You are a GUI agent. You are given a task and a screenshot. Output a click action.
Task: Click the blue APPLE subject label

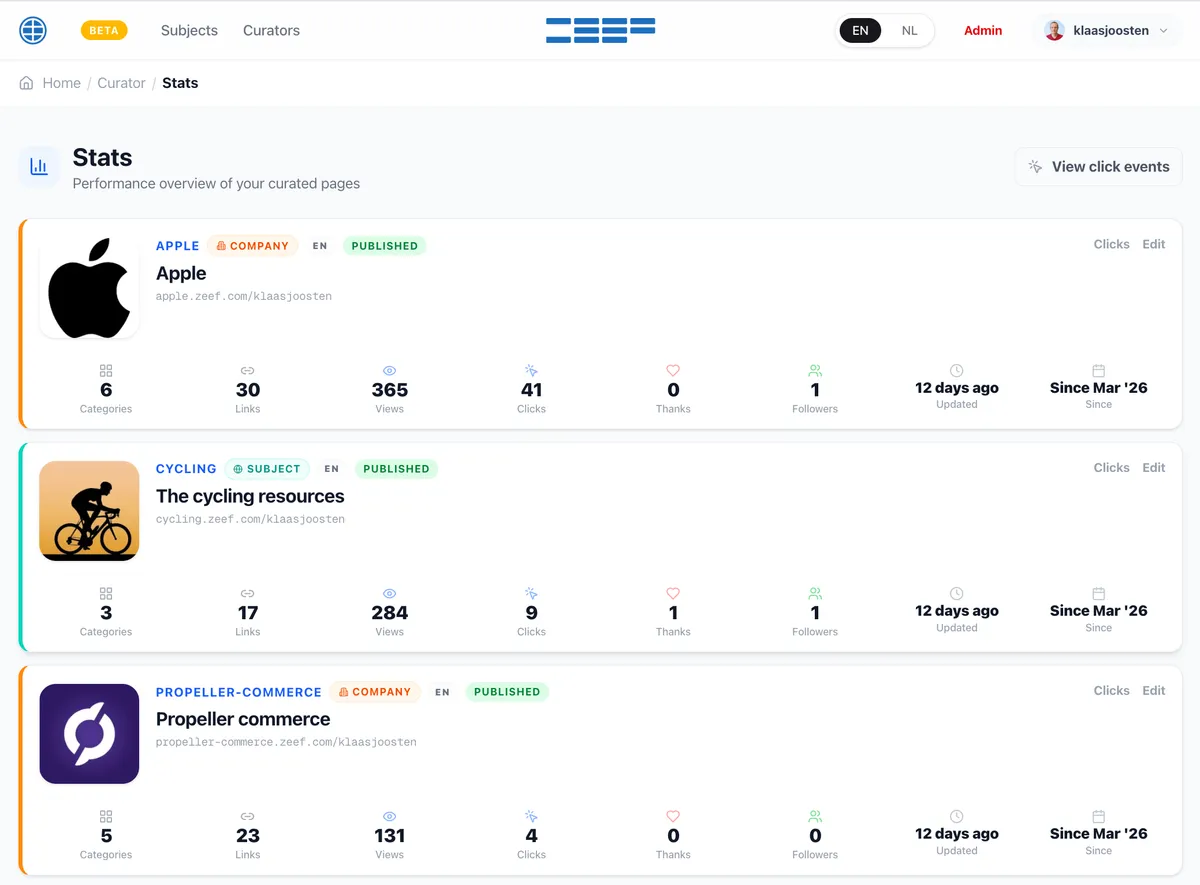pyautogui.click(x=178, y=246)
